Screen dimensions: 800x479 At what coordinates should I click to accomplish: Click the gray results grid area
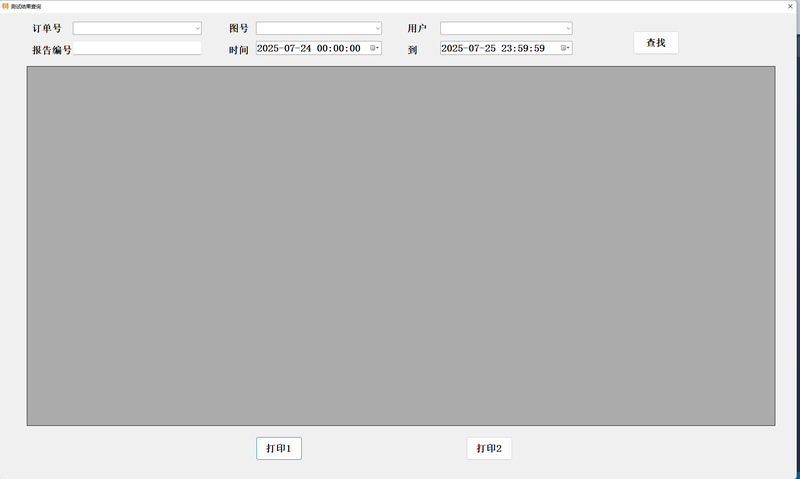coord(401,245)
